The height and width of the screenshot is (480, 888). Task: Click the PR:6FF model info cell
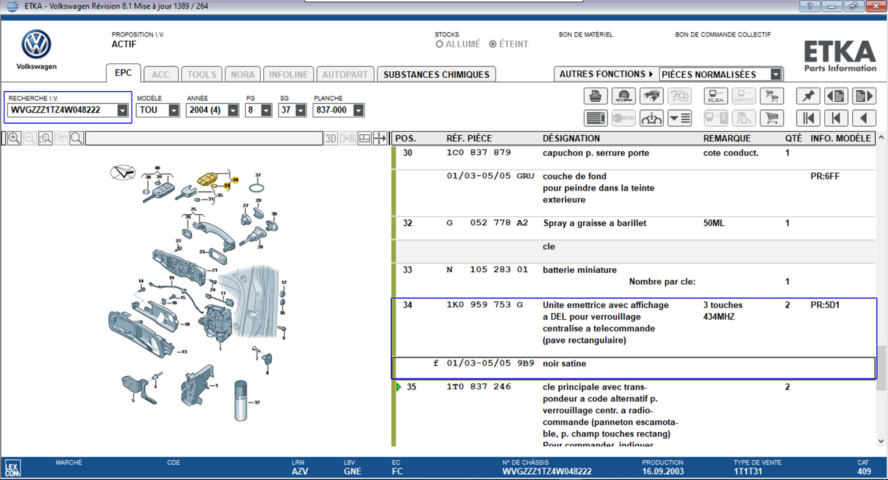click(825, 177)
